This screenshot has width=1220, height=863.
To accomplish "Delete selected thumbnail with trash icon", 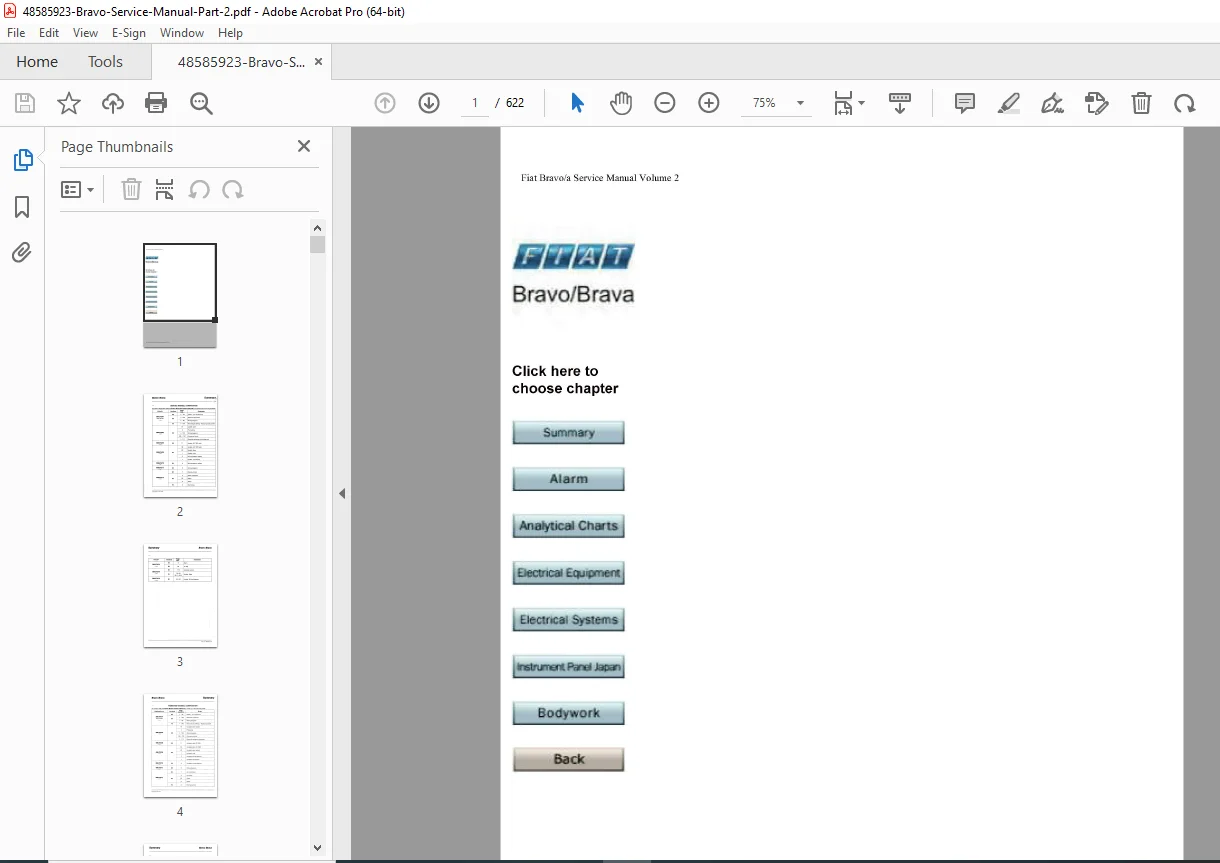I will pos(131,190).
